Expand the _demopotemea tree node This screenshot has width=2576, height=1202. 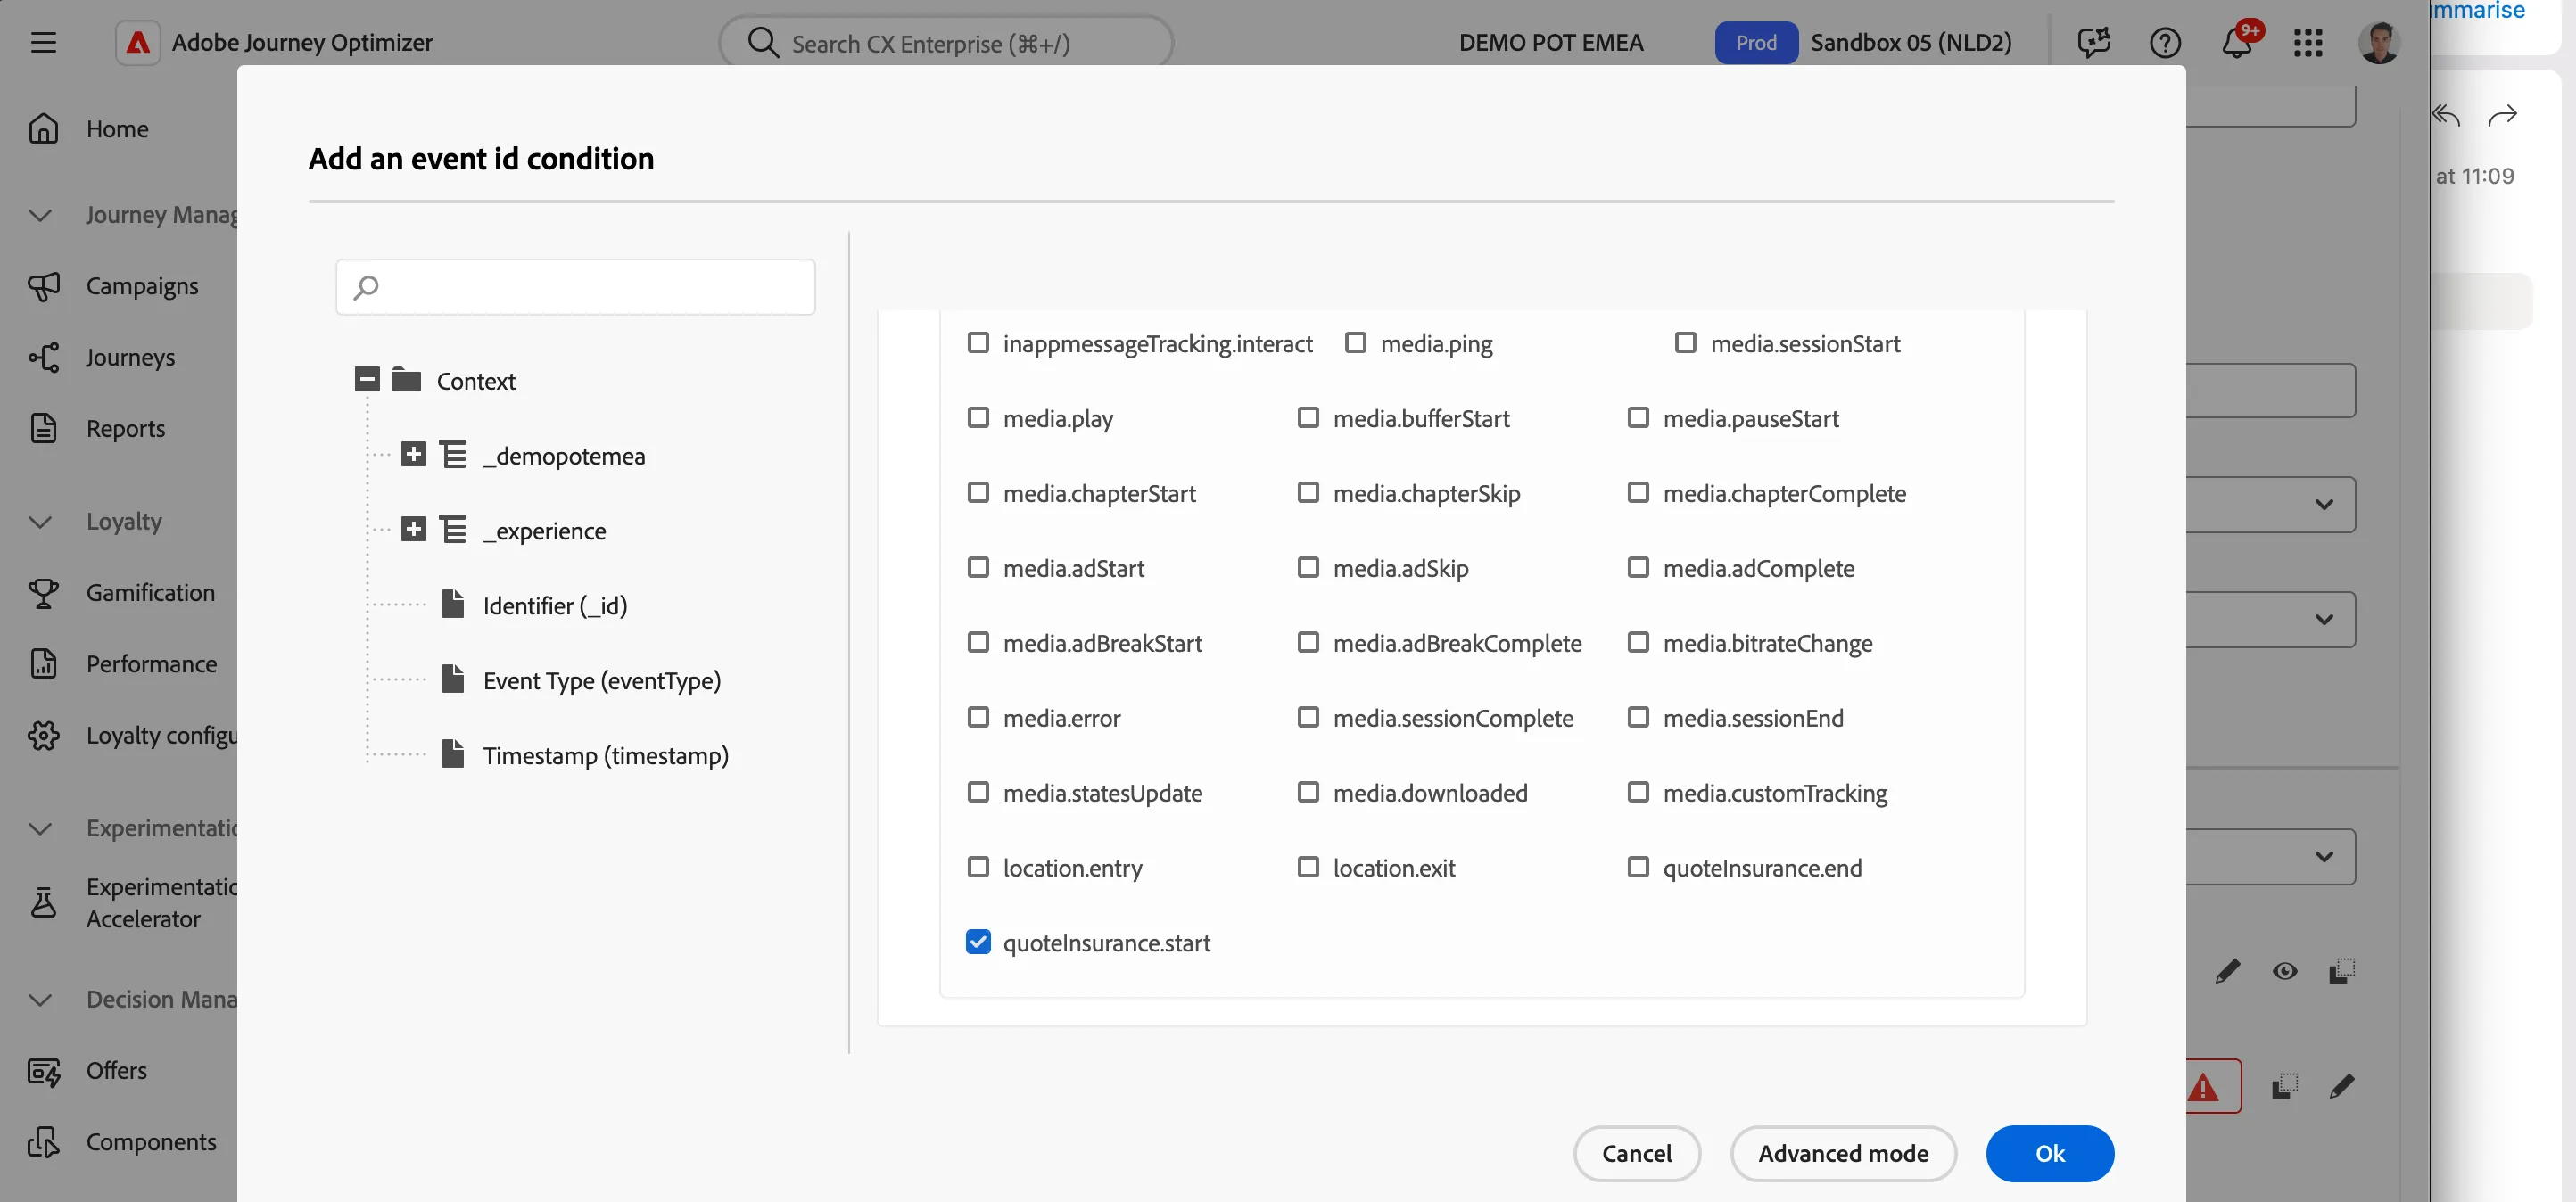pos(413,454)
